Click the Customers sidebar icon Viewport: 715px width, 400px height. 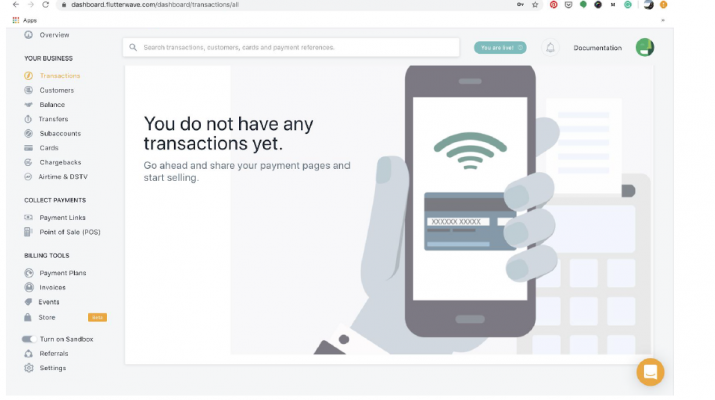tap(28, 90)
